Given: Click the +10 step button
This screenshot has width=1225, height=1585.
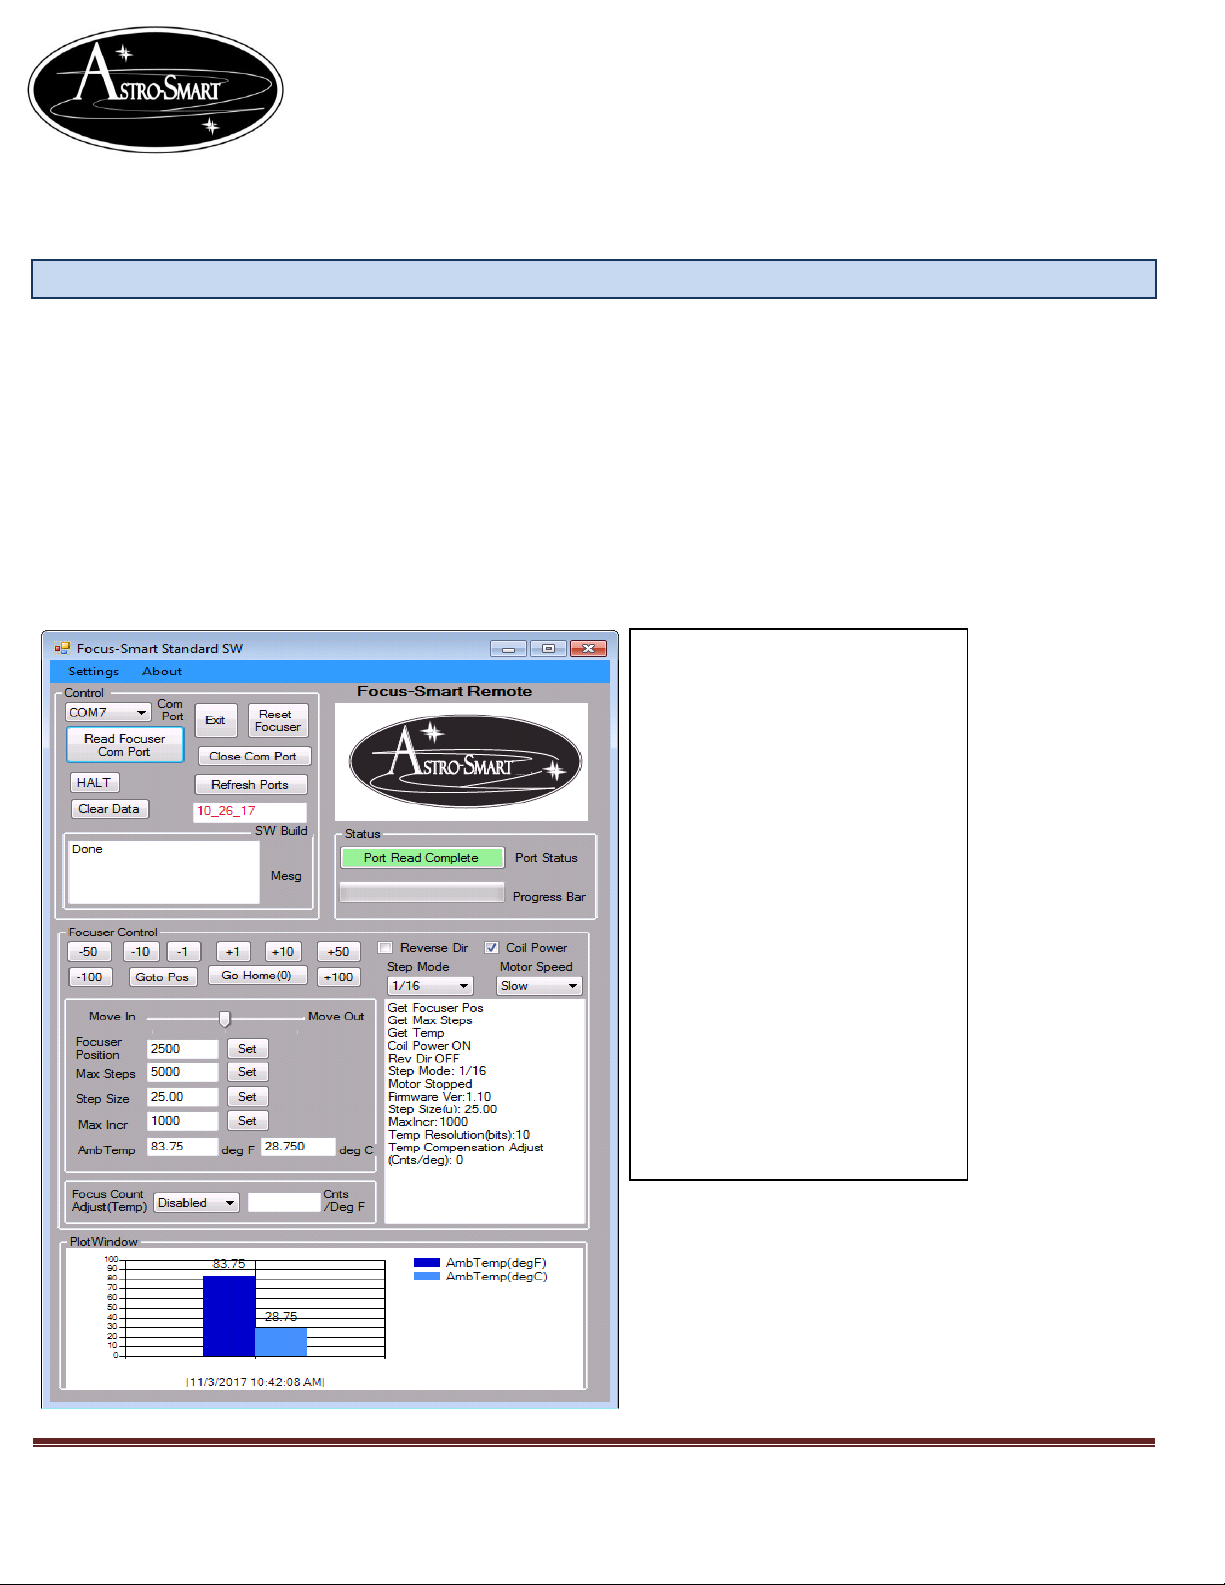Looking at the screenshot, I should (x=283, y=952).
